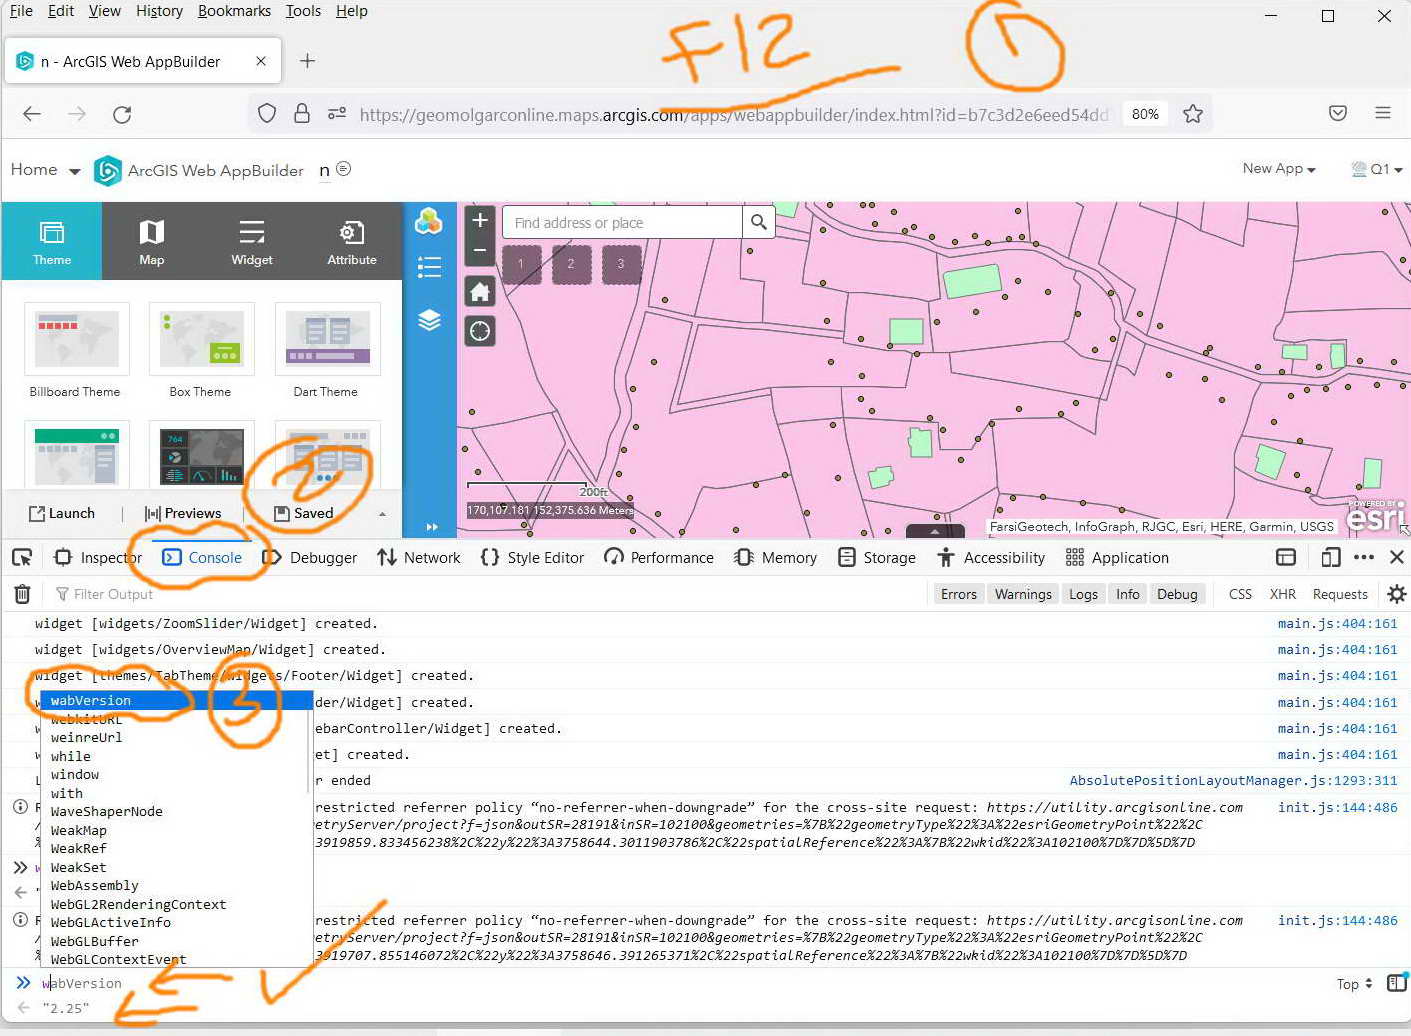The height and width of the screenshot is (1036, 1411).
Task: Open console settings gear icon
Action: click(1396, 594)
